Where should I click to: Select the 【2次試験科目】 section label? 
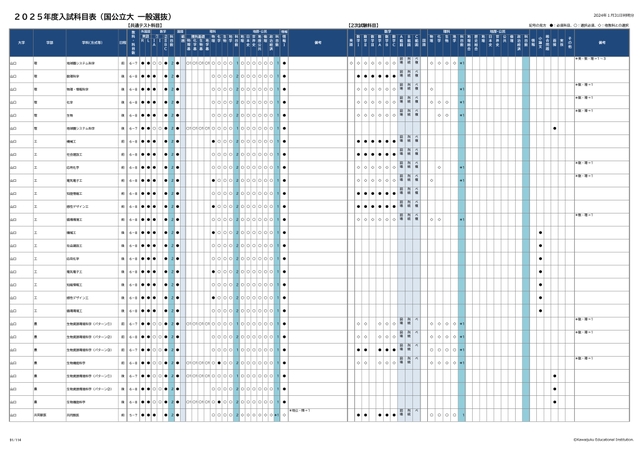pyautogui.click(x=362, y=23)
